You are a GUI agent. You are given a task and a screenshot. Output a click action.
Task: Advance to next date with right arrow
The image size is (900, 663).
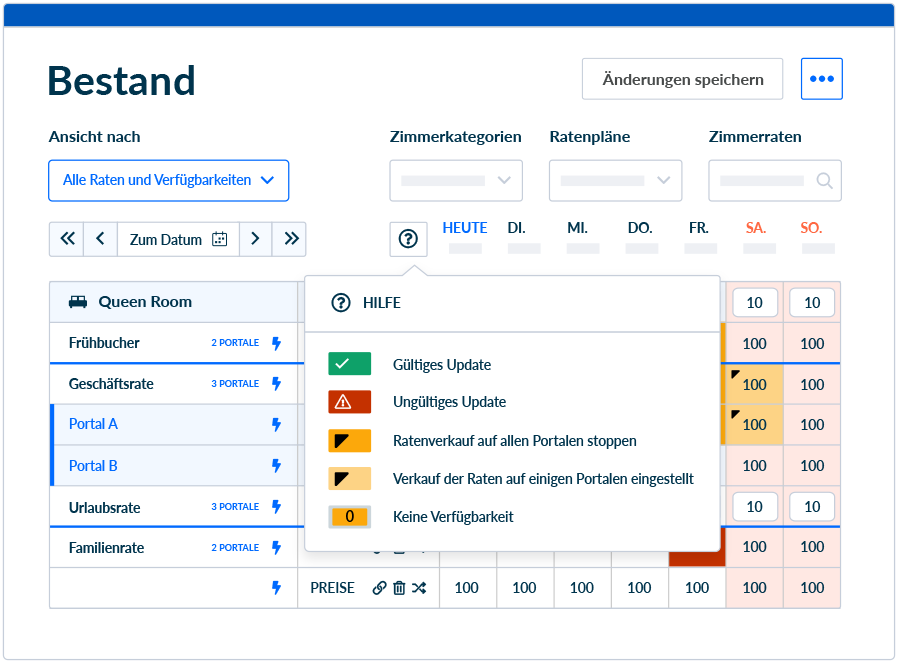255,239
